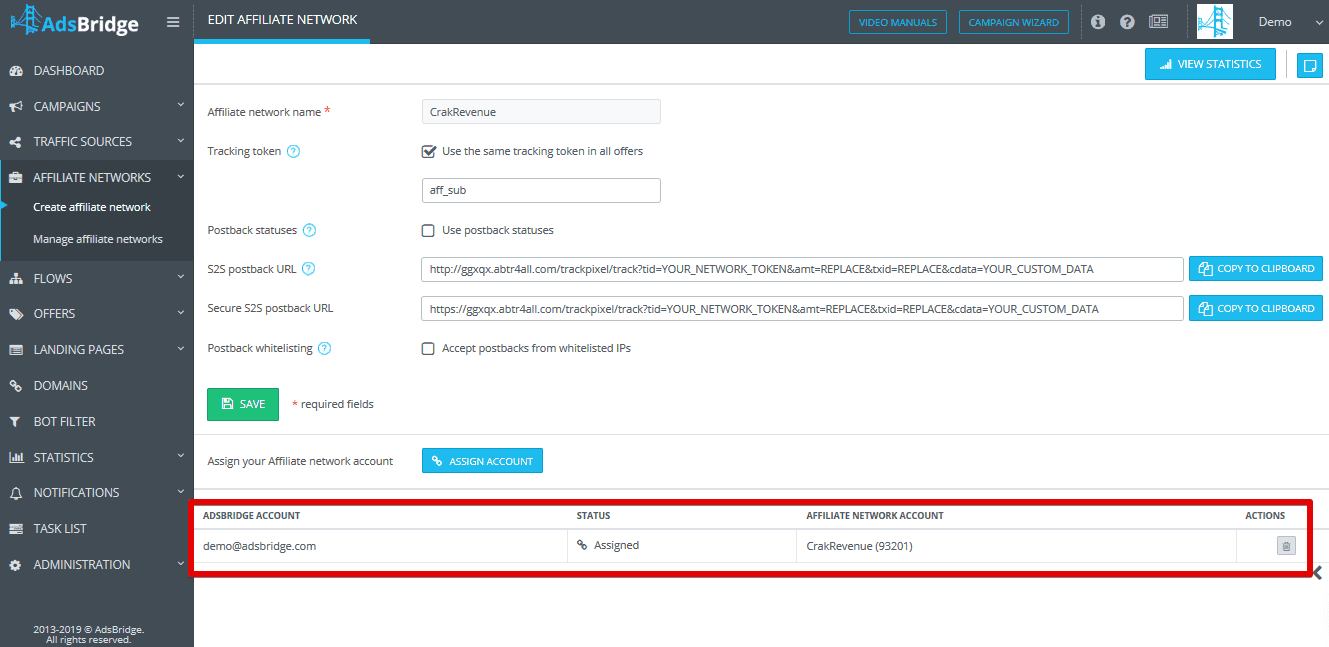
Task: Click the hamburger menu icon beside logo
Action: click(173, 22)
